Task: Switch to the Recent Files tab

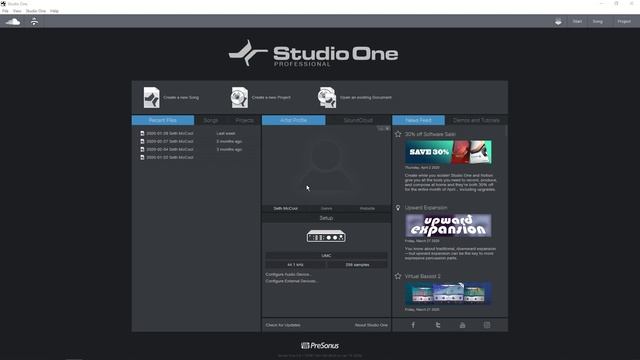Action: coord(163,120)
